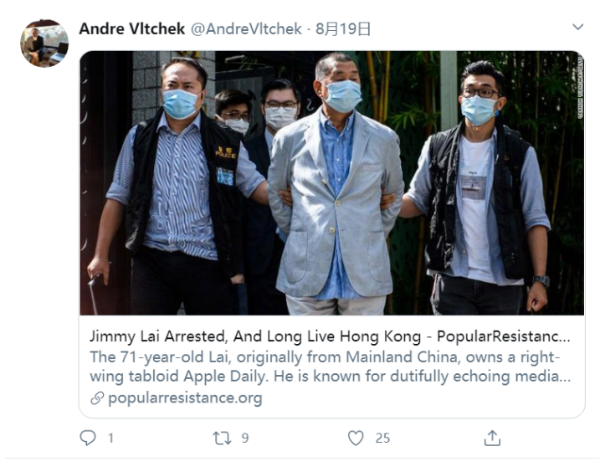This screenshot has width=600, height=463.
Task: Click the blue-blazer man in the preview photo
Action: tap(336, 184)
